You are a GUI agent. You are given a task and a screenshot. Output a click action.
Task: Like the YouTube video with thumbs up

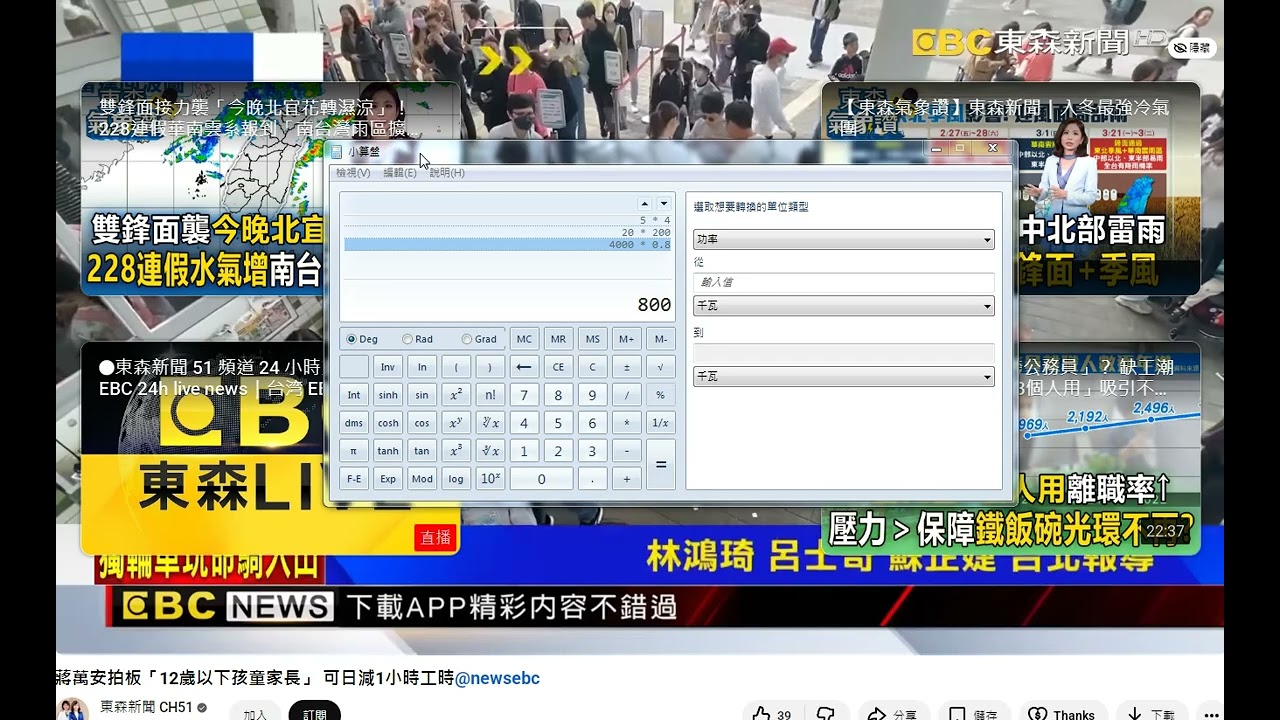tap(771, 714)
